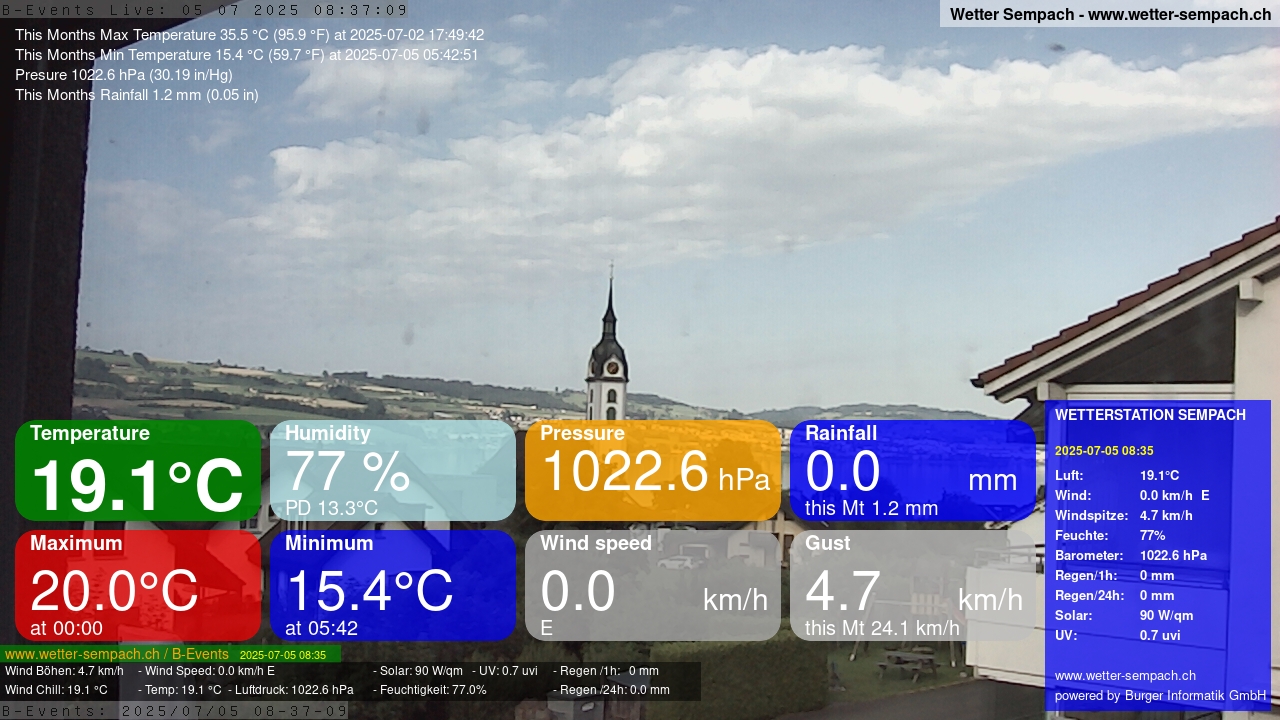Click 'Wind Chill: 19.1 °C' in the bottom strip
Screen dimensions: 1280x720
(x=56, y=690)
